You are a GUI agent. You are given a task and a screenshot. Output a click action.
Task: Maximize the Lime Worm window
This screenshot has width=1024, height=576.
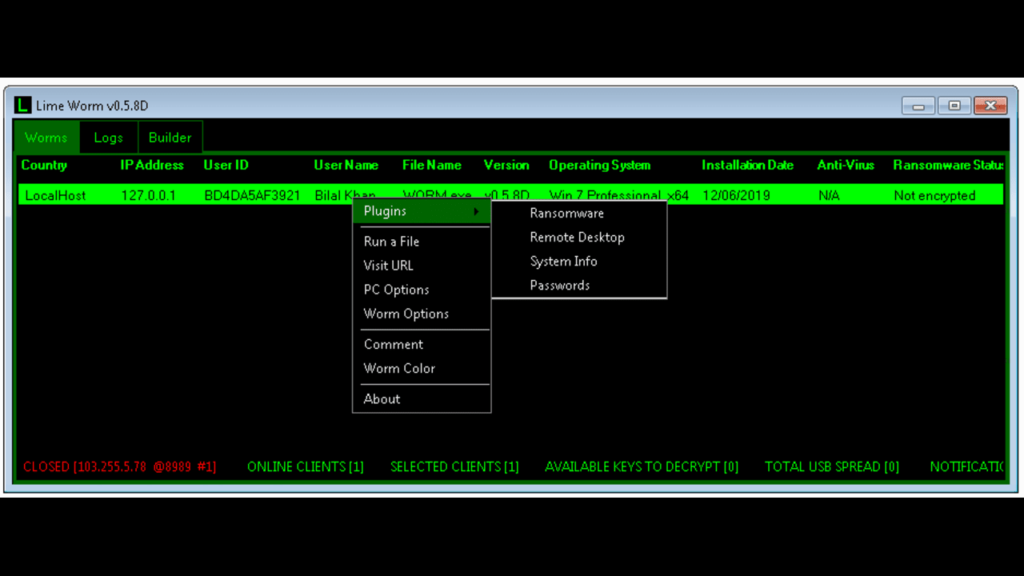(954, 106)
